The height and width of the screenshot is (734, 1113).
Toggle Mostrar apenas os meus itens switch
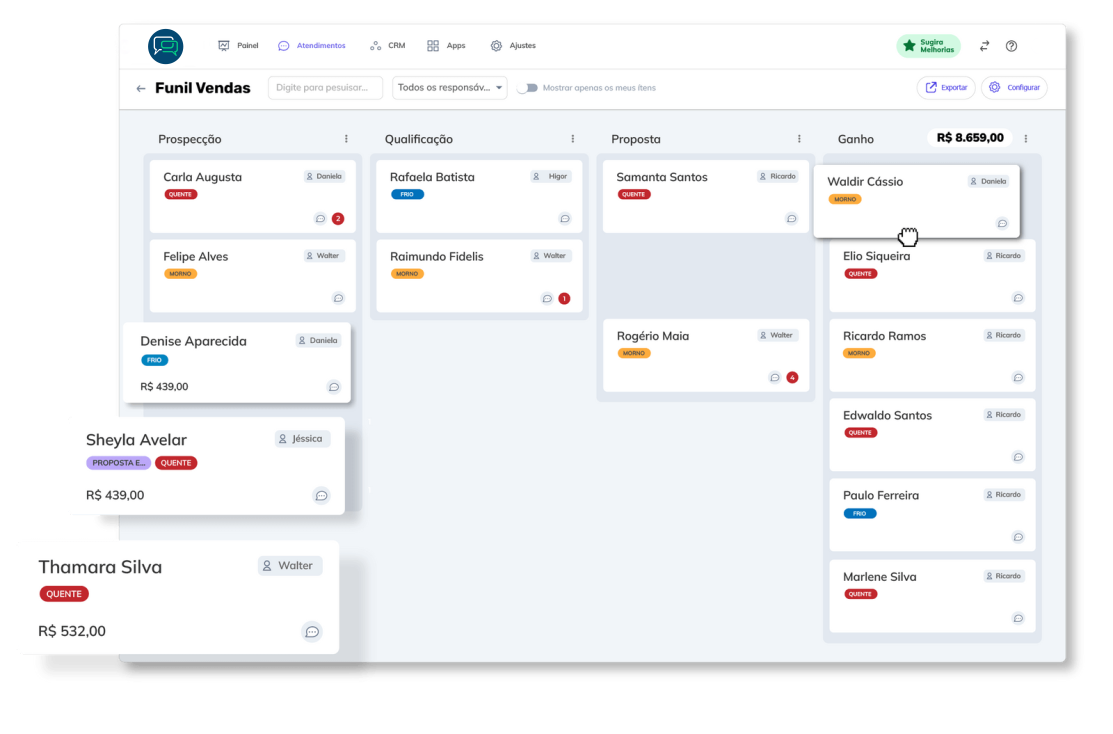coord(527,88)
